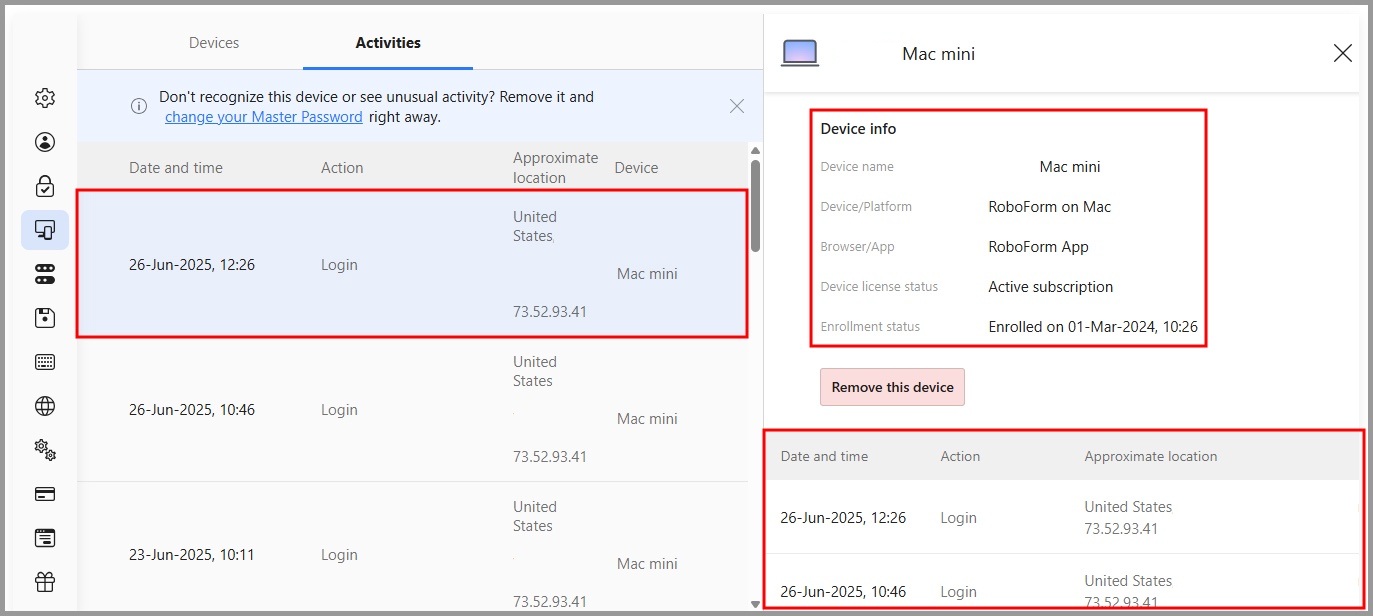Click the Remove this device button
Image resolution: width=1373 pixels, height=616 pixels.
892,387
